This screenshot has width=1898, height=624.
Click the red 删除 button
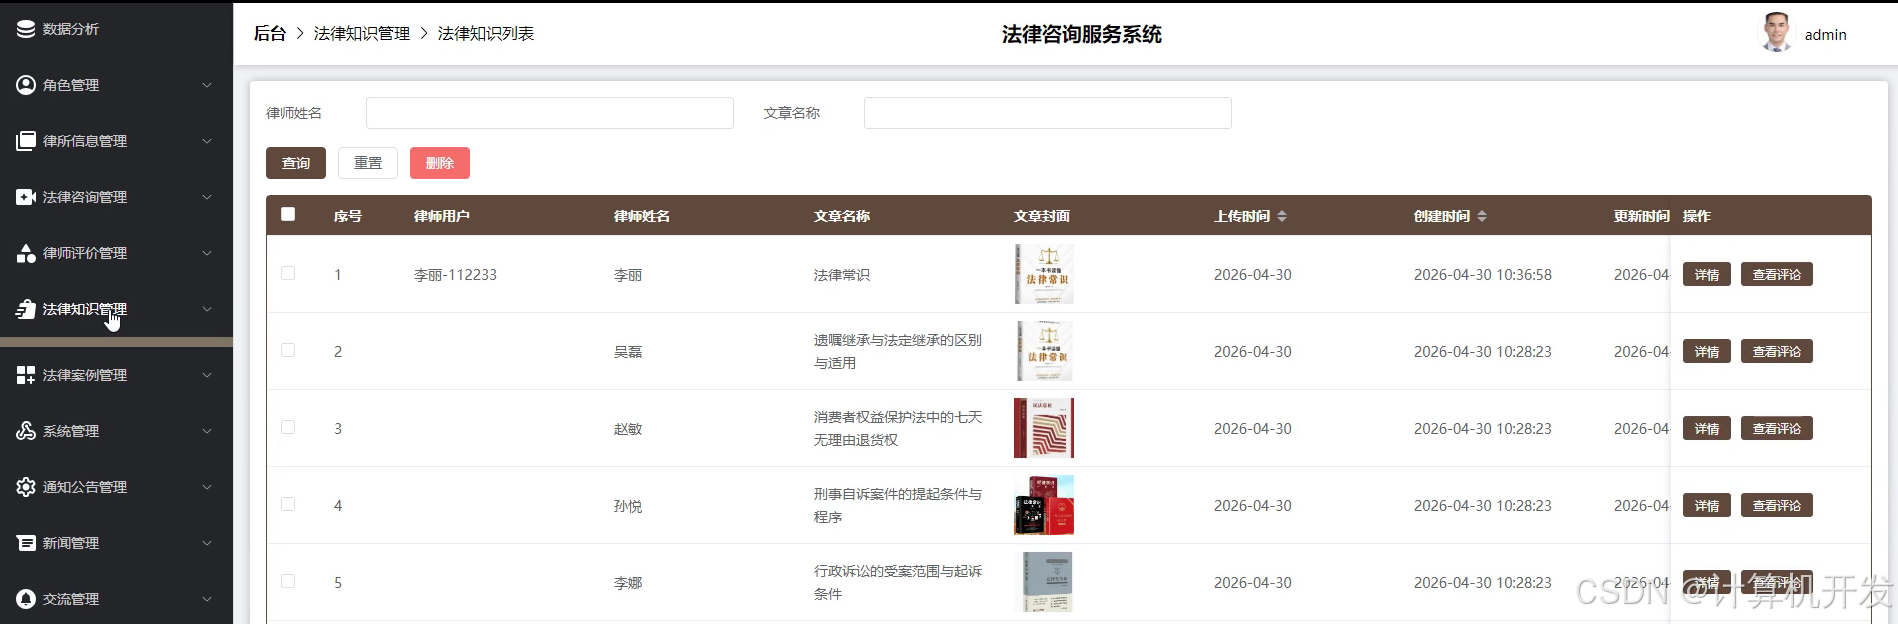[440, 163]
